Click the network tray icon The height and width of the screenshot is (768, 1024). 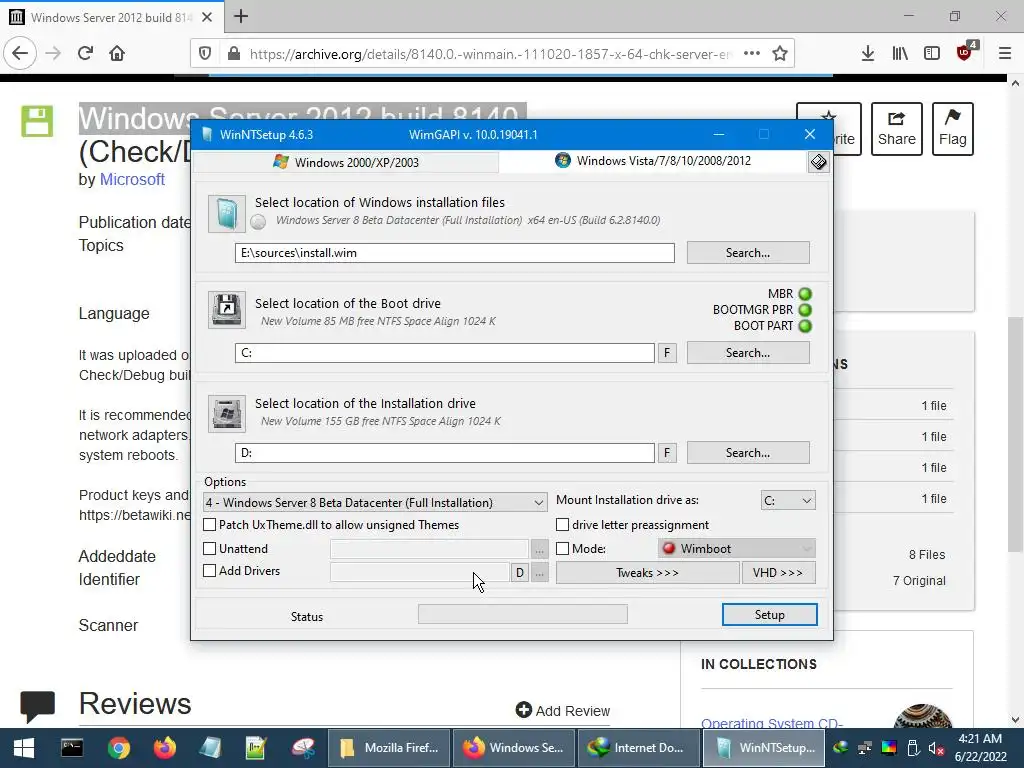(865, 748)
